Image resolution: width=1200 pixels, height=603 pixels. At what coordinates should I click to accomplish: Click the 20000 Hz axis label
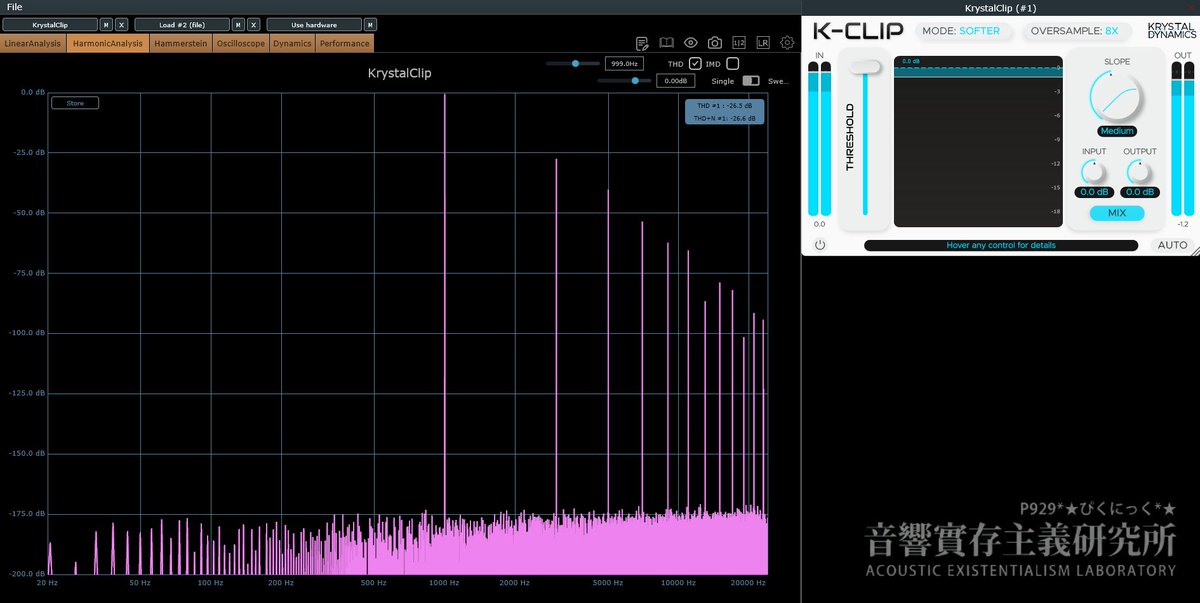748,582
